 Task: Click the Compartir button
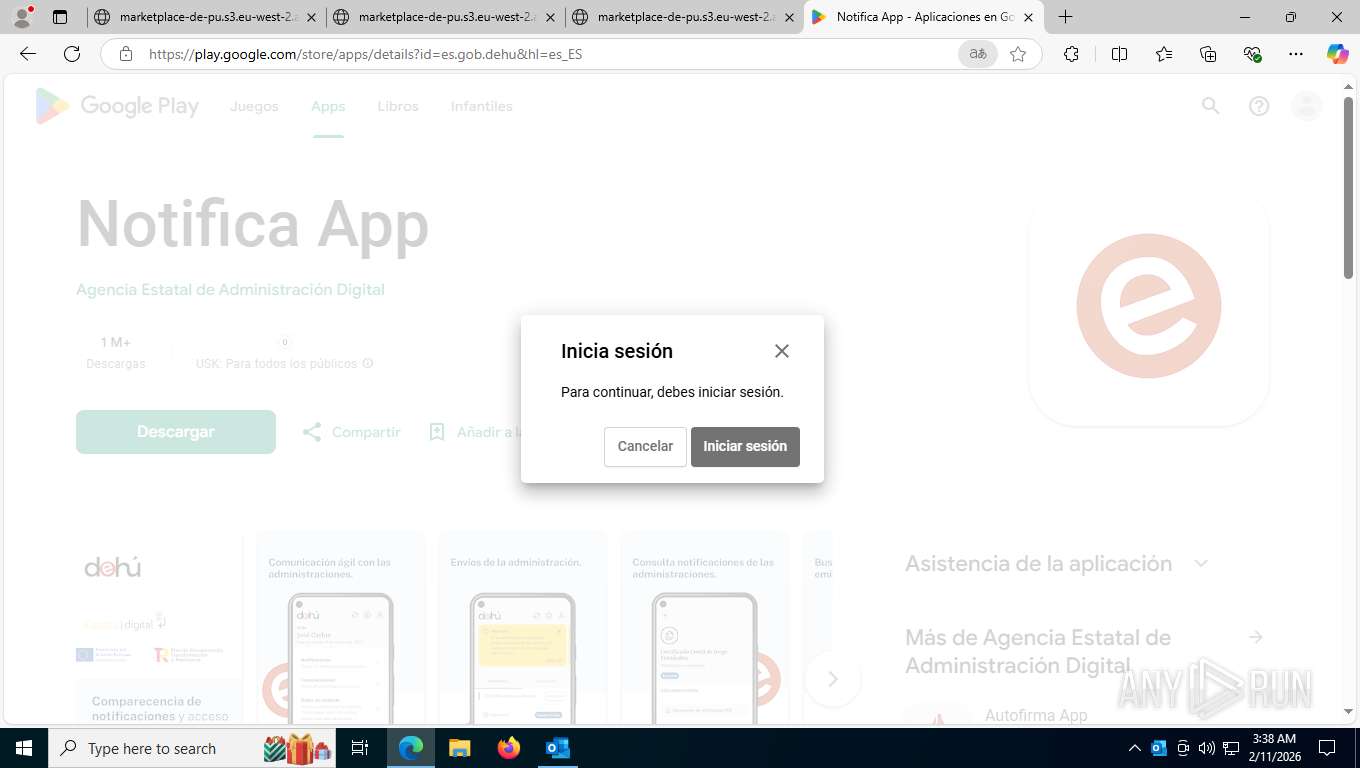pos(351,432)
